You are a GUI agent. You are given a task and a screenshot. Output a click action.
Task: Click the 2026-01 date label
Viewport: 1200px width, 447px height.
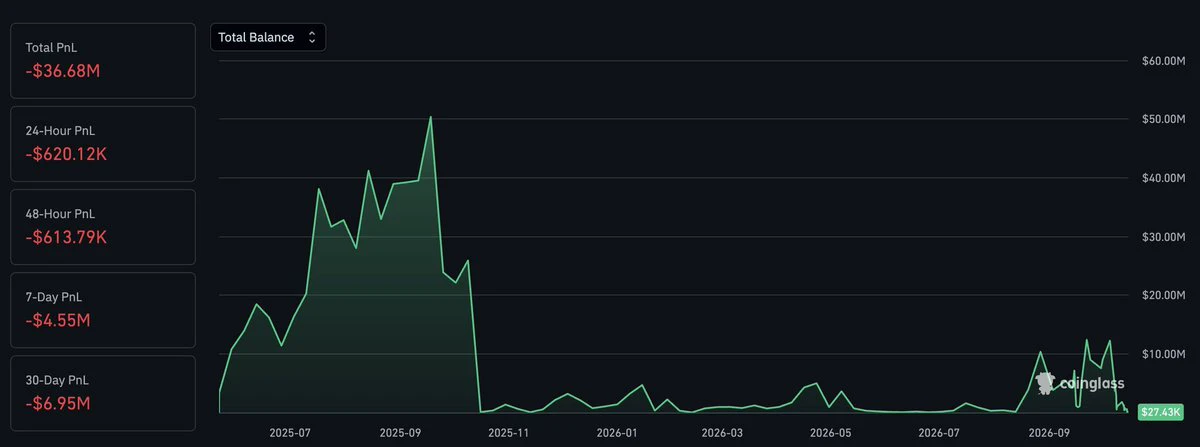tap(616, 433)
